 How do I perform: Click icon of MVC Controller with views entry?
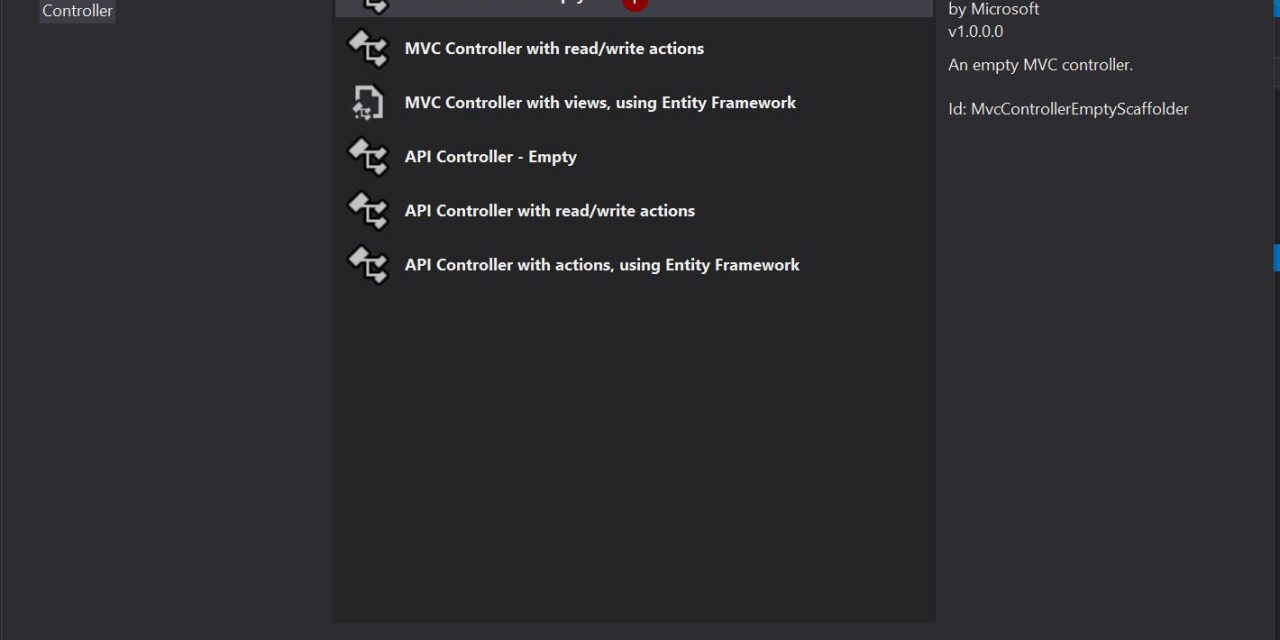367,102
